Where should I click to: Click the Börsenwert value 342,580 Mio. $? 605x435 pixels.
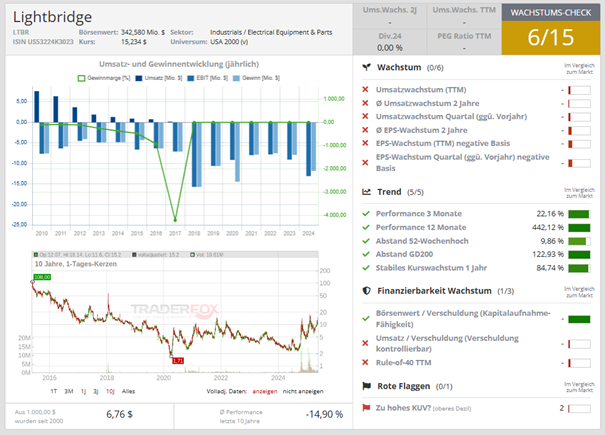coord(143,32)
